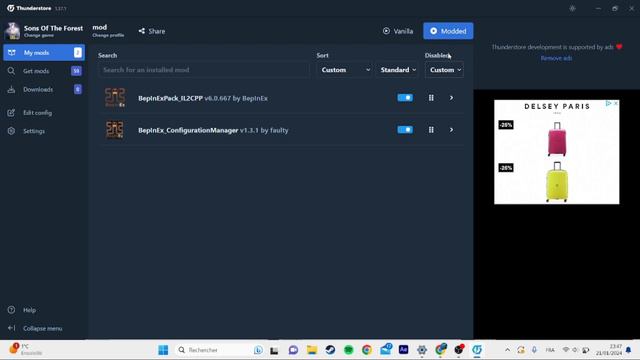Click the Thunderstore taskbar icon
This screenshot has height=360, width=640.
coord(477,350)
